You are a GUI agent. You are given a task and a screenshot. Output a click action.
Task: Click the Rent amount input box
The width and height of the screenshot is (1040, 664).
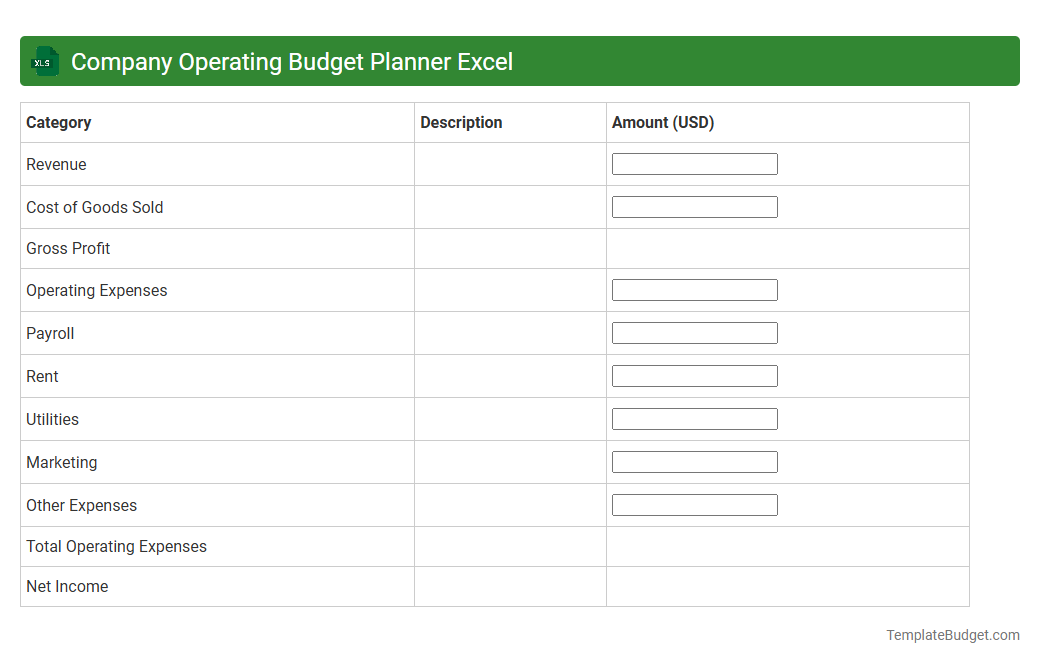click(x=694, y=375)
